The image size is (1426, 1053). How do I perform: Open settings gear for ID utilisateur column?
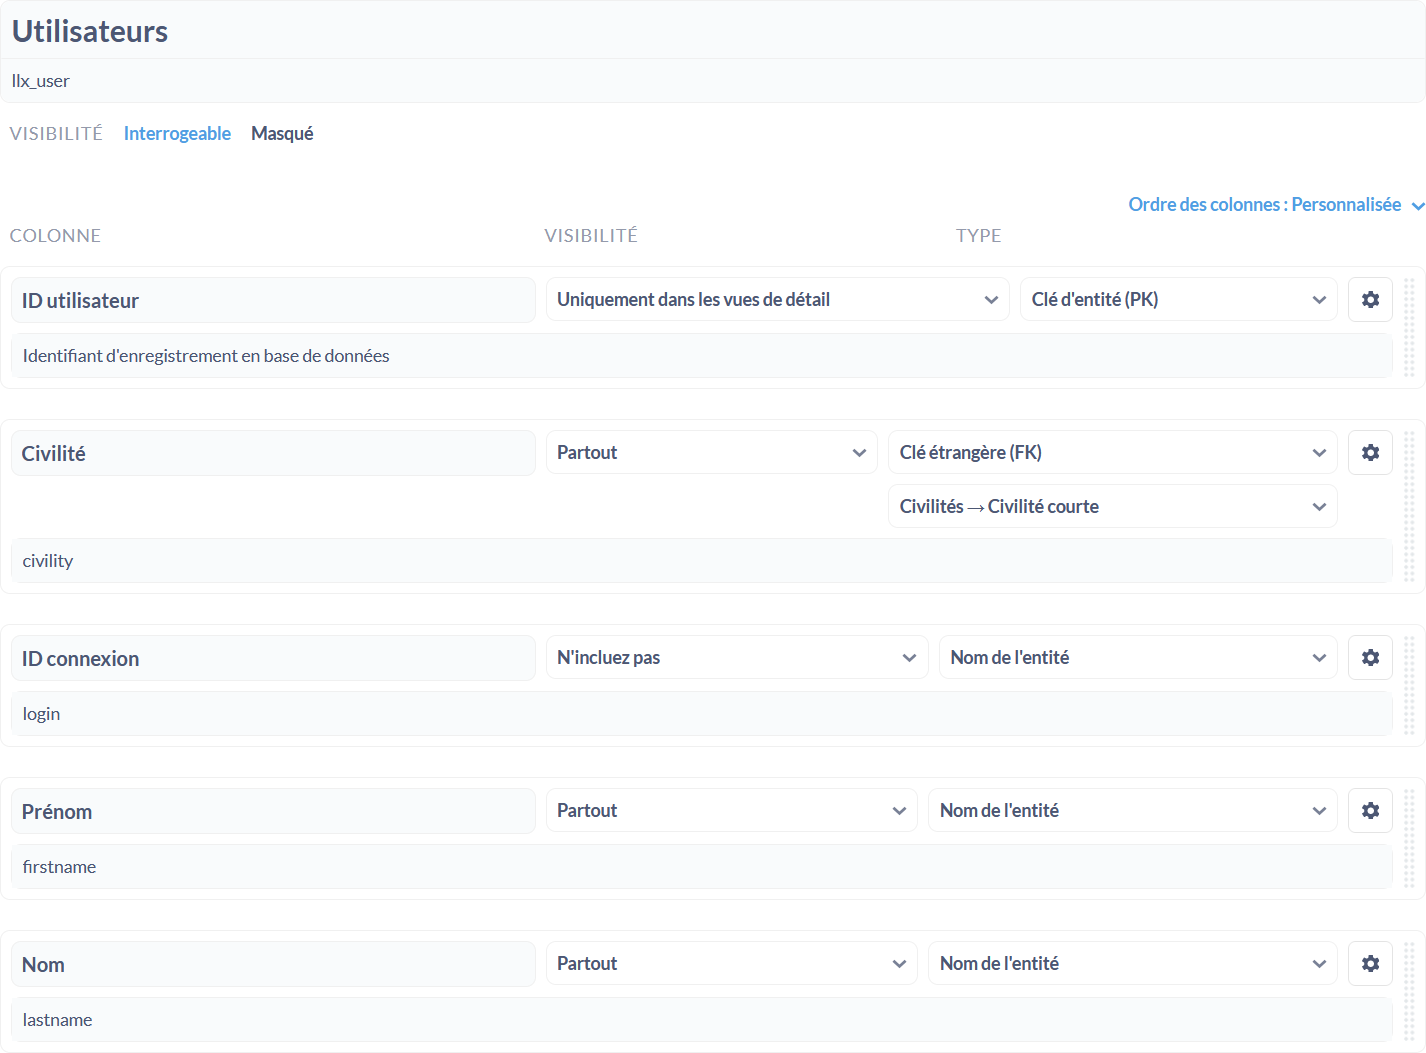coord(1370,300)
